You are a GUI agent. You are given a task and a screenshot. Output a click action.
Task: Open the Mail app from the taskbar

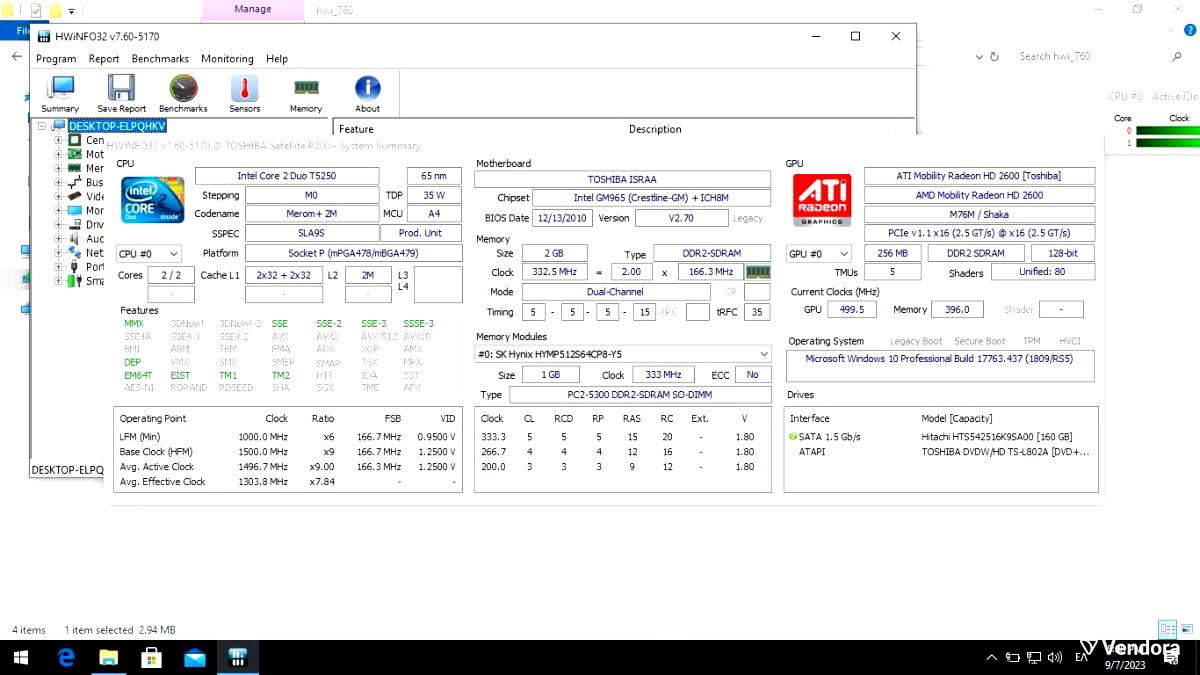pos(195,658)
